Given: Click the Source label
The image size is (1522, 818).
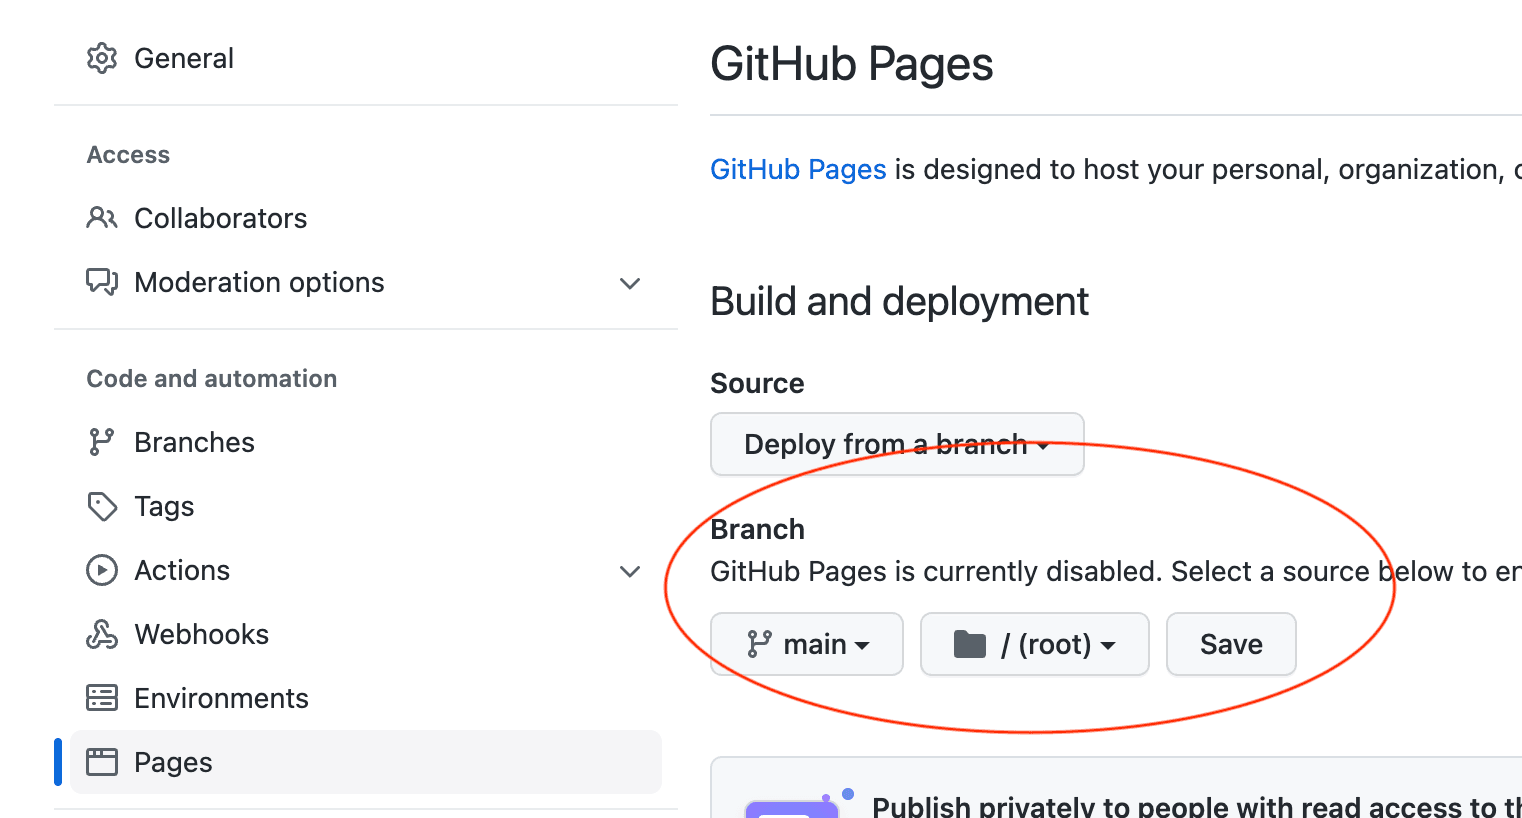Looking at the screenshot, I should [x=757, y=383].
